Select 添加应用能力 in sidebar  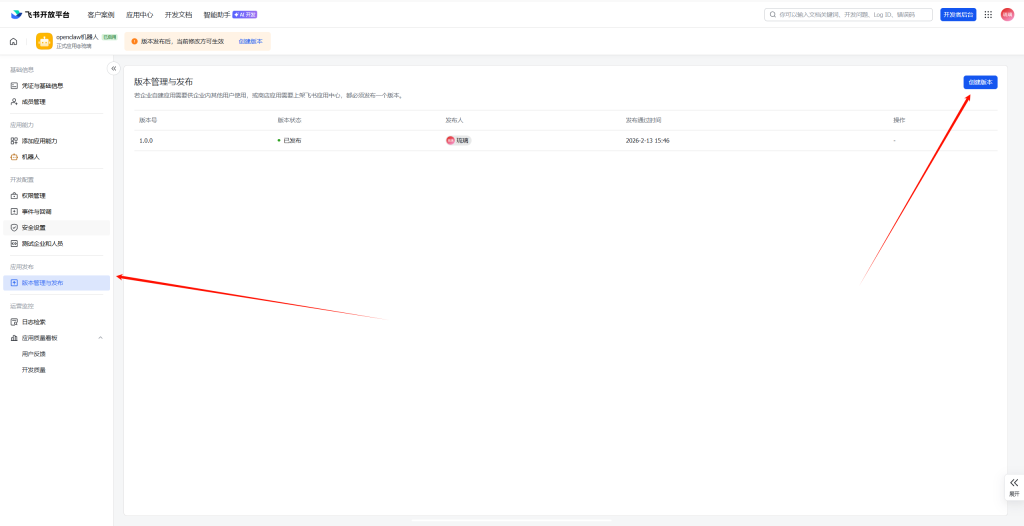point(56,140)
